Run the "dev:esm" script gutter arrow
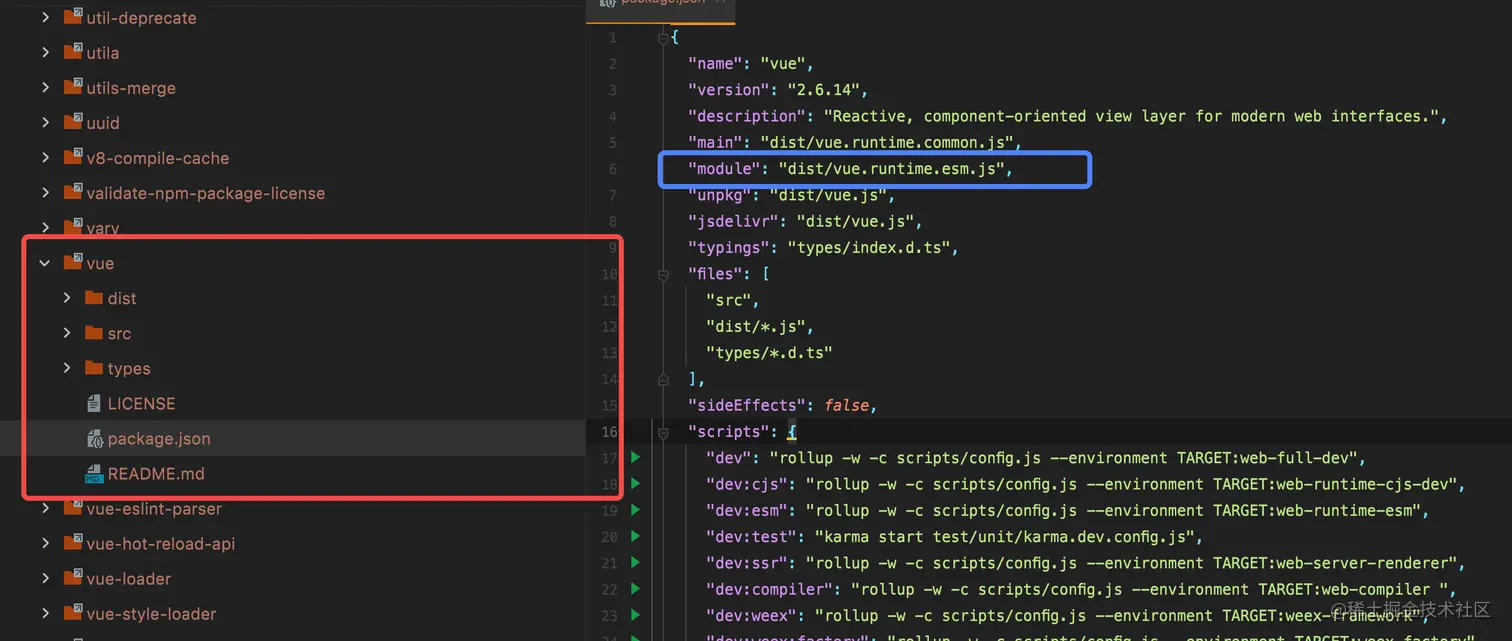The height and width of the screenshot is (641, 1512). [x=634, y=510]
